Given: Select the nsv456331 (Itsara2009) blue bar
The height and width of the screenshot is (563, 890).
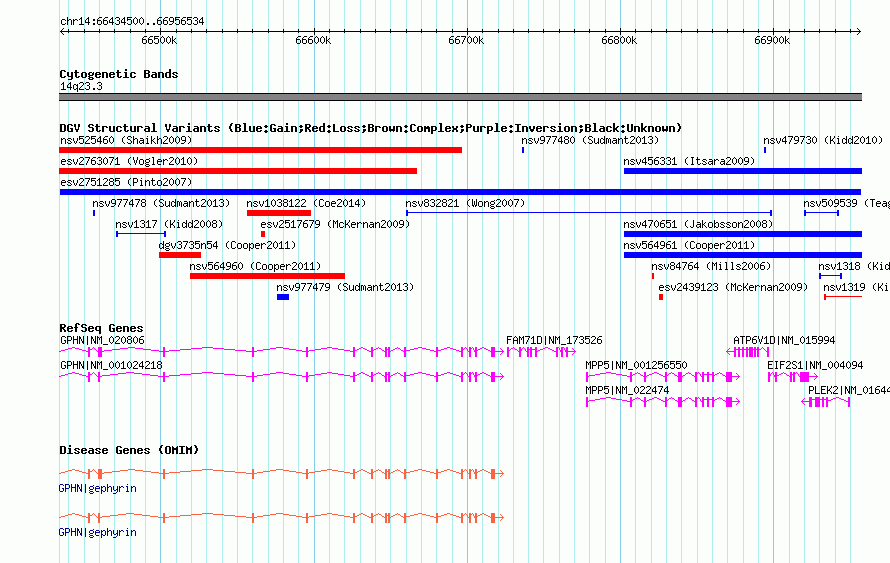Looking at the screenshot, I should (x=742, y=171).
